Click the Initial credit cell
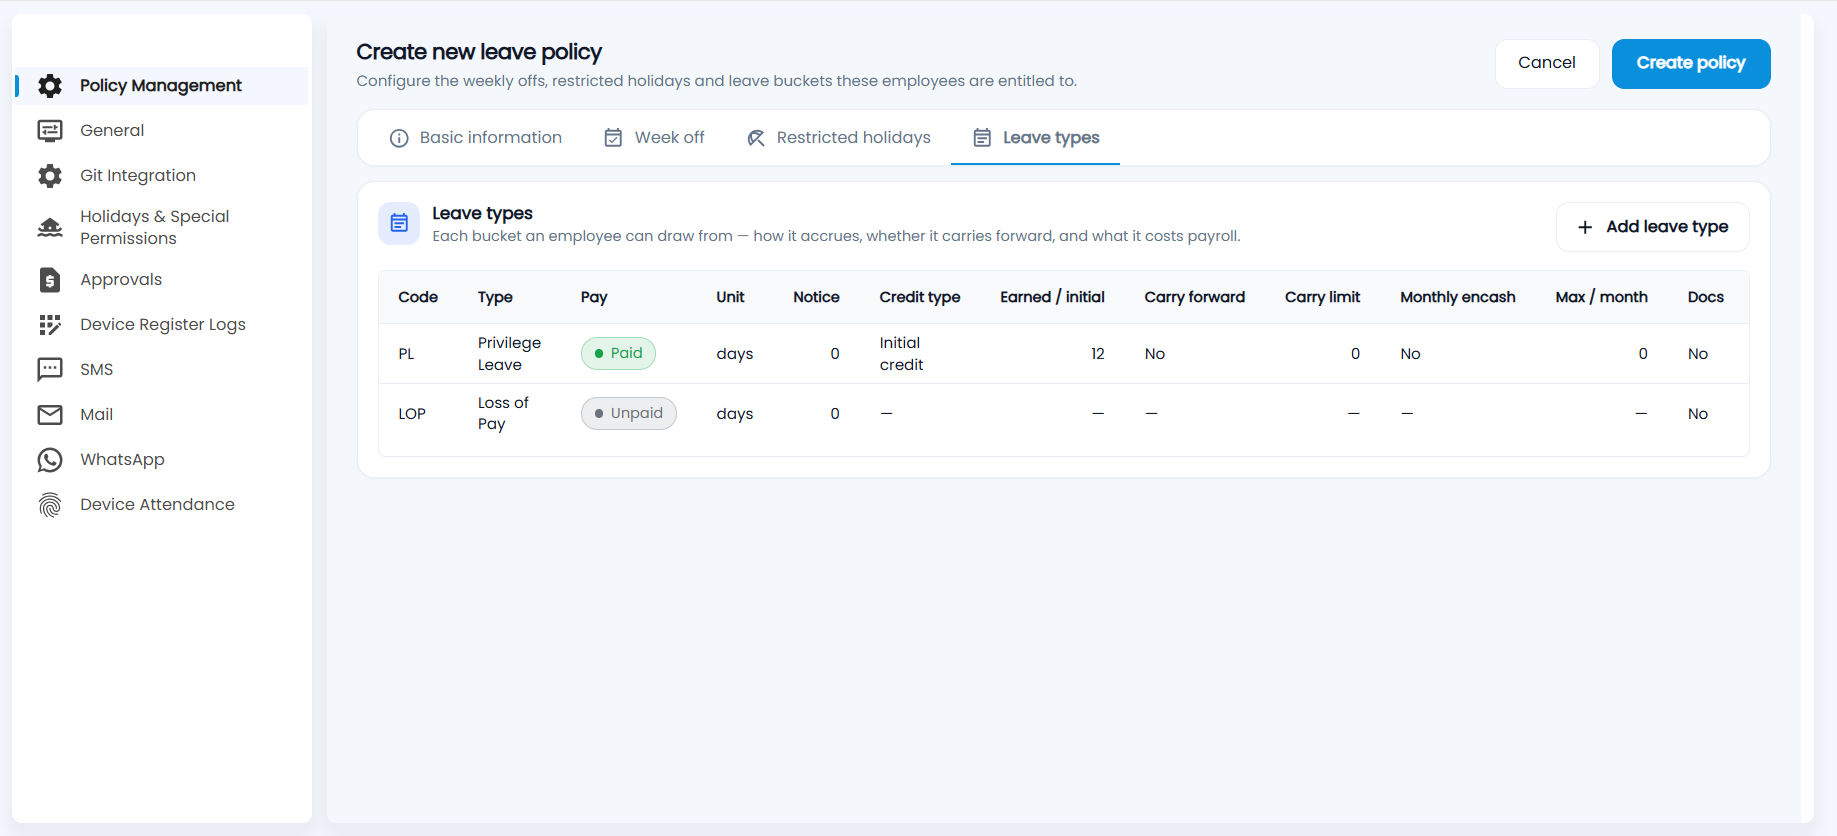 (x=901, y=354)
